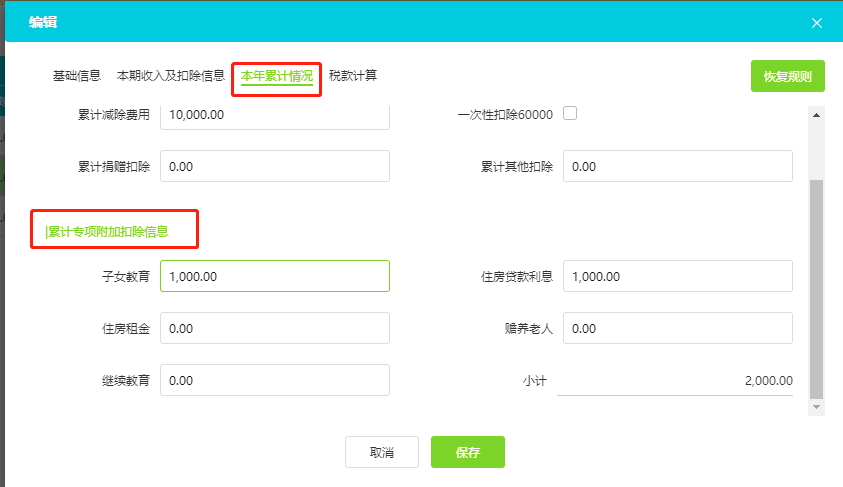Focus the 住房租金 input field
The image size is (843, 487).
[x=274, y=328]
